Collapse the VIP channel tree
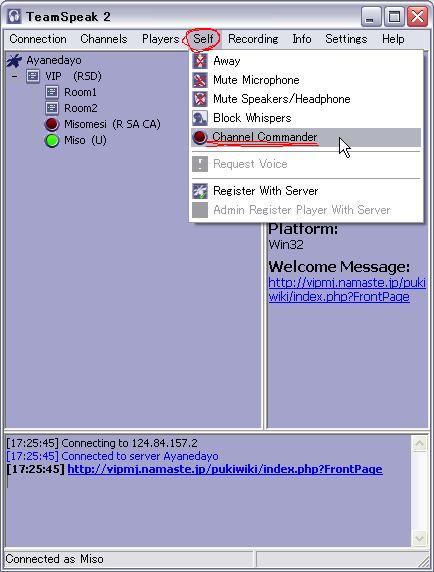The image size is (434, 572). point(15,77)
